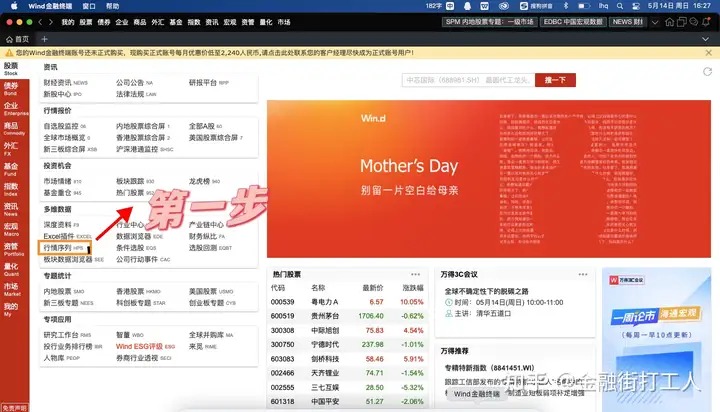Click the QQ penguin icon in menu bar
The height and width of the screenshot is (412, 720).
[467, 6]
